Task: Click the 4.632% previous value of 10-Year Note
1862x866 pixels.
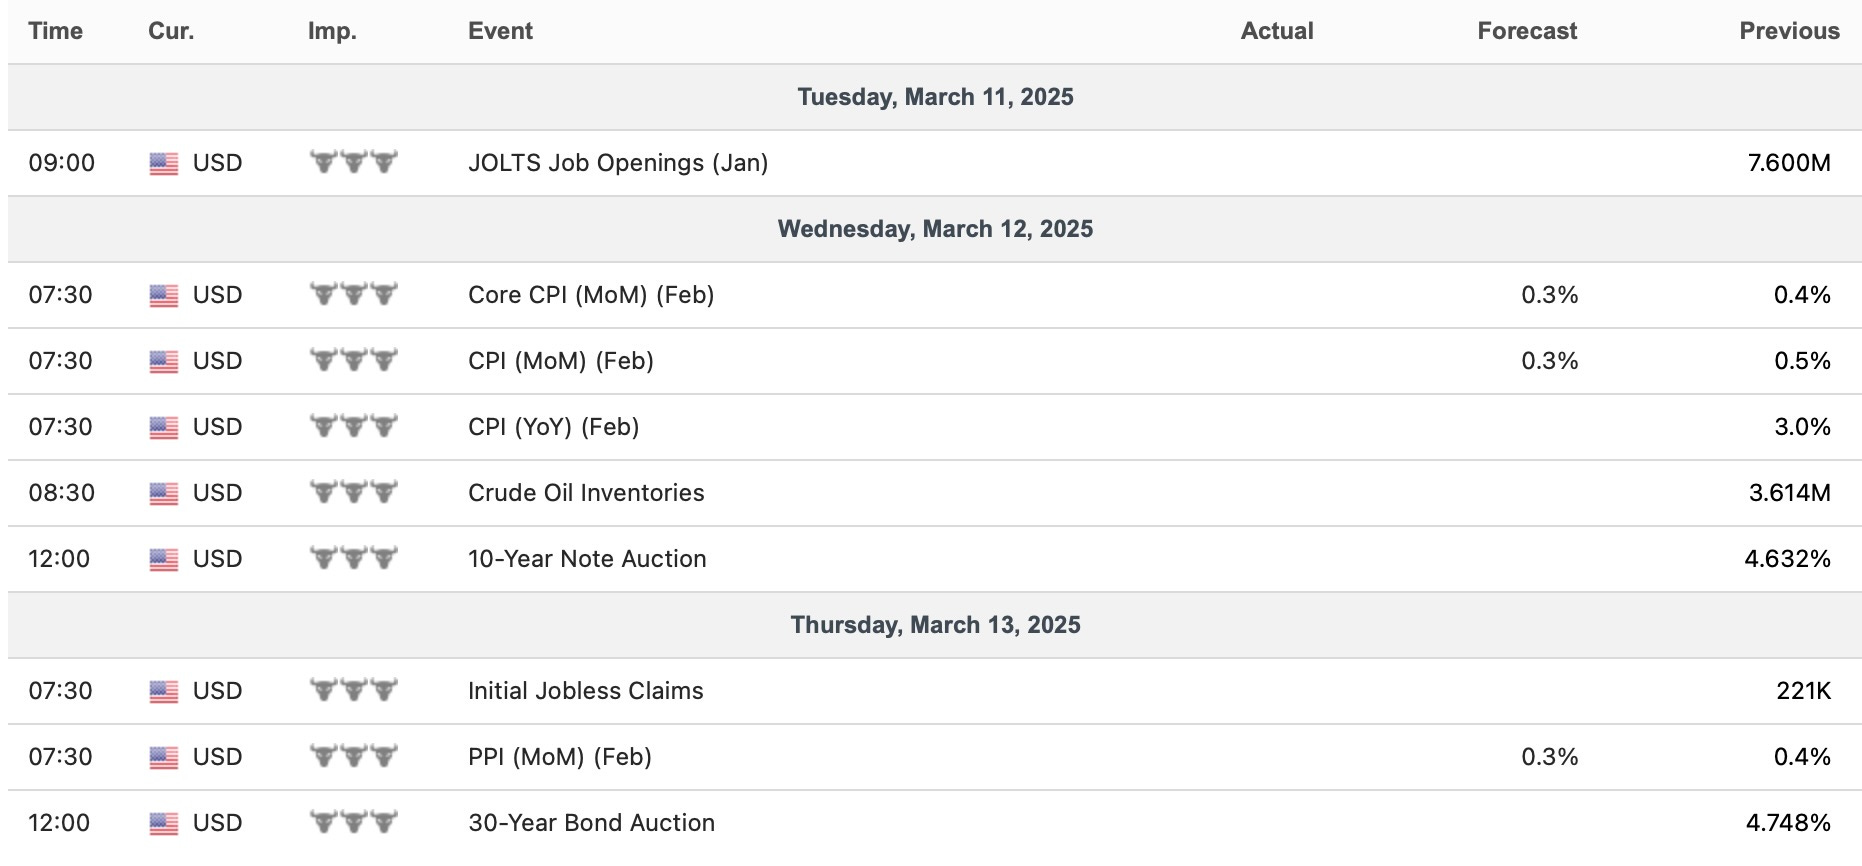Action: (1788, 559)
